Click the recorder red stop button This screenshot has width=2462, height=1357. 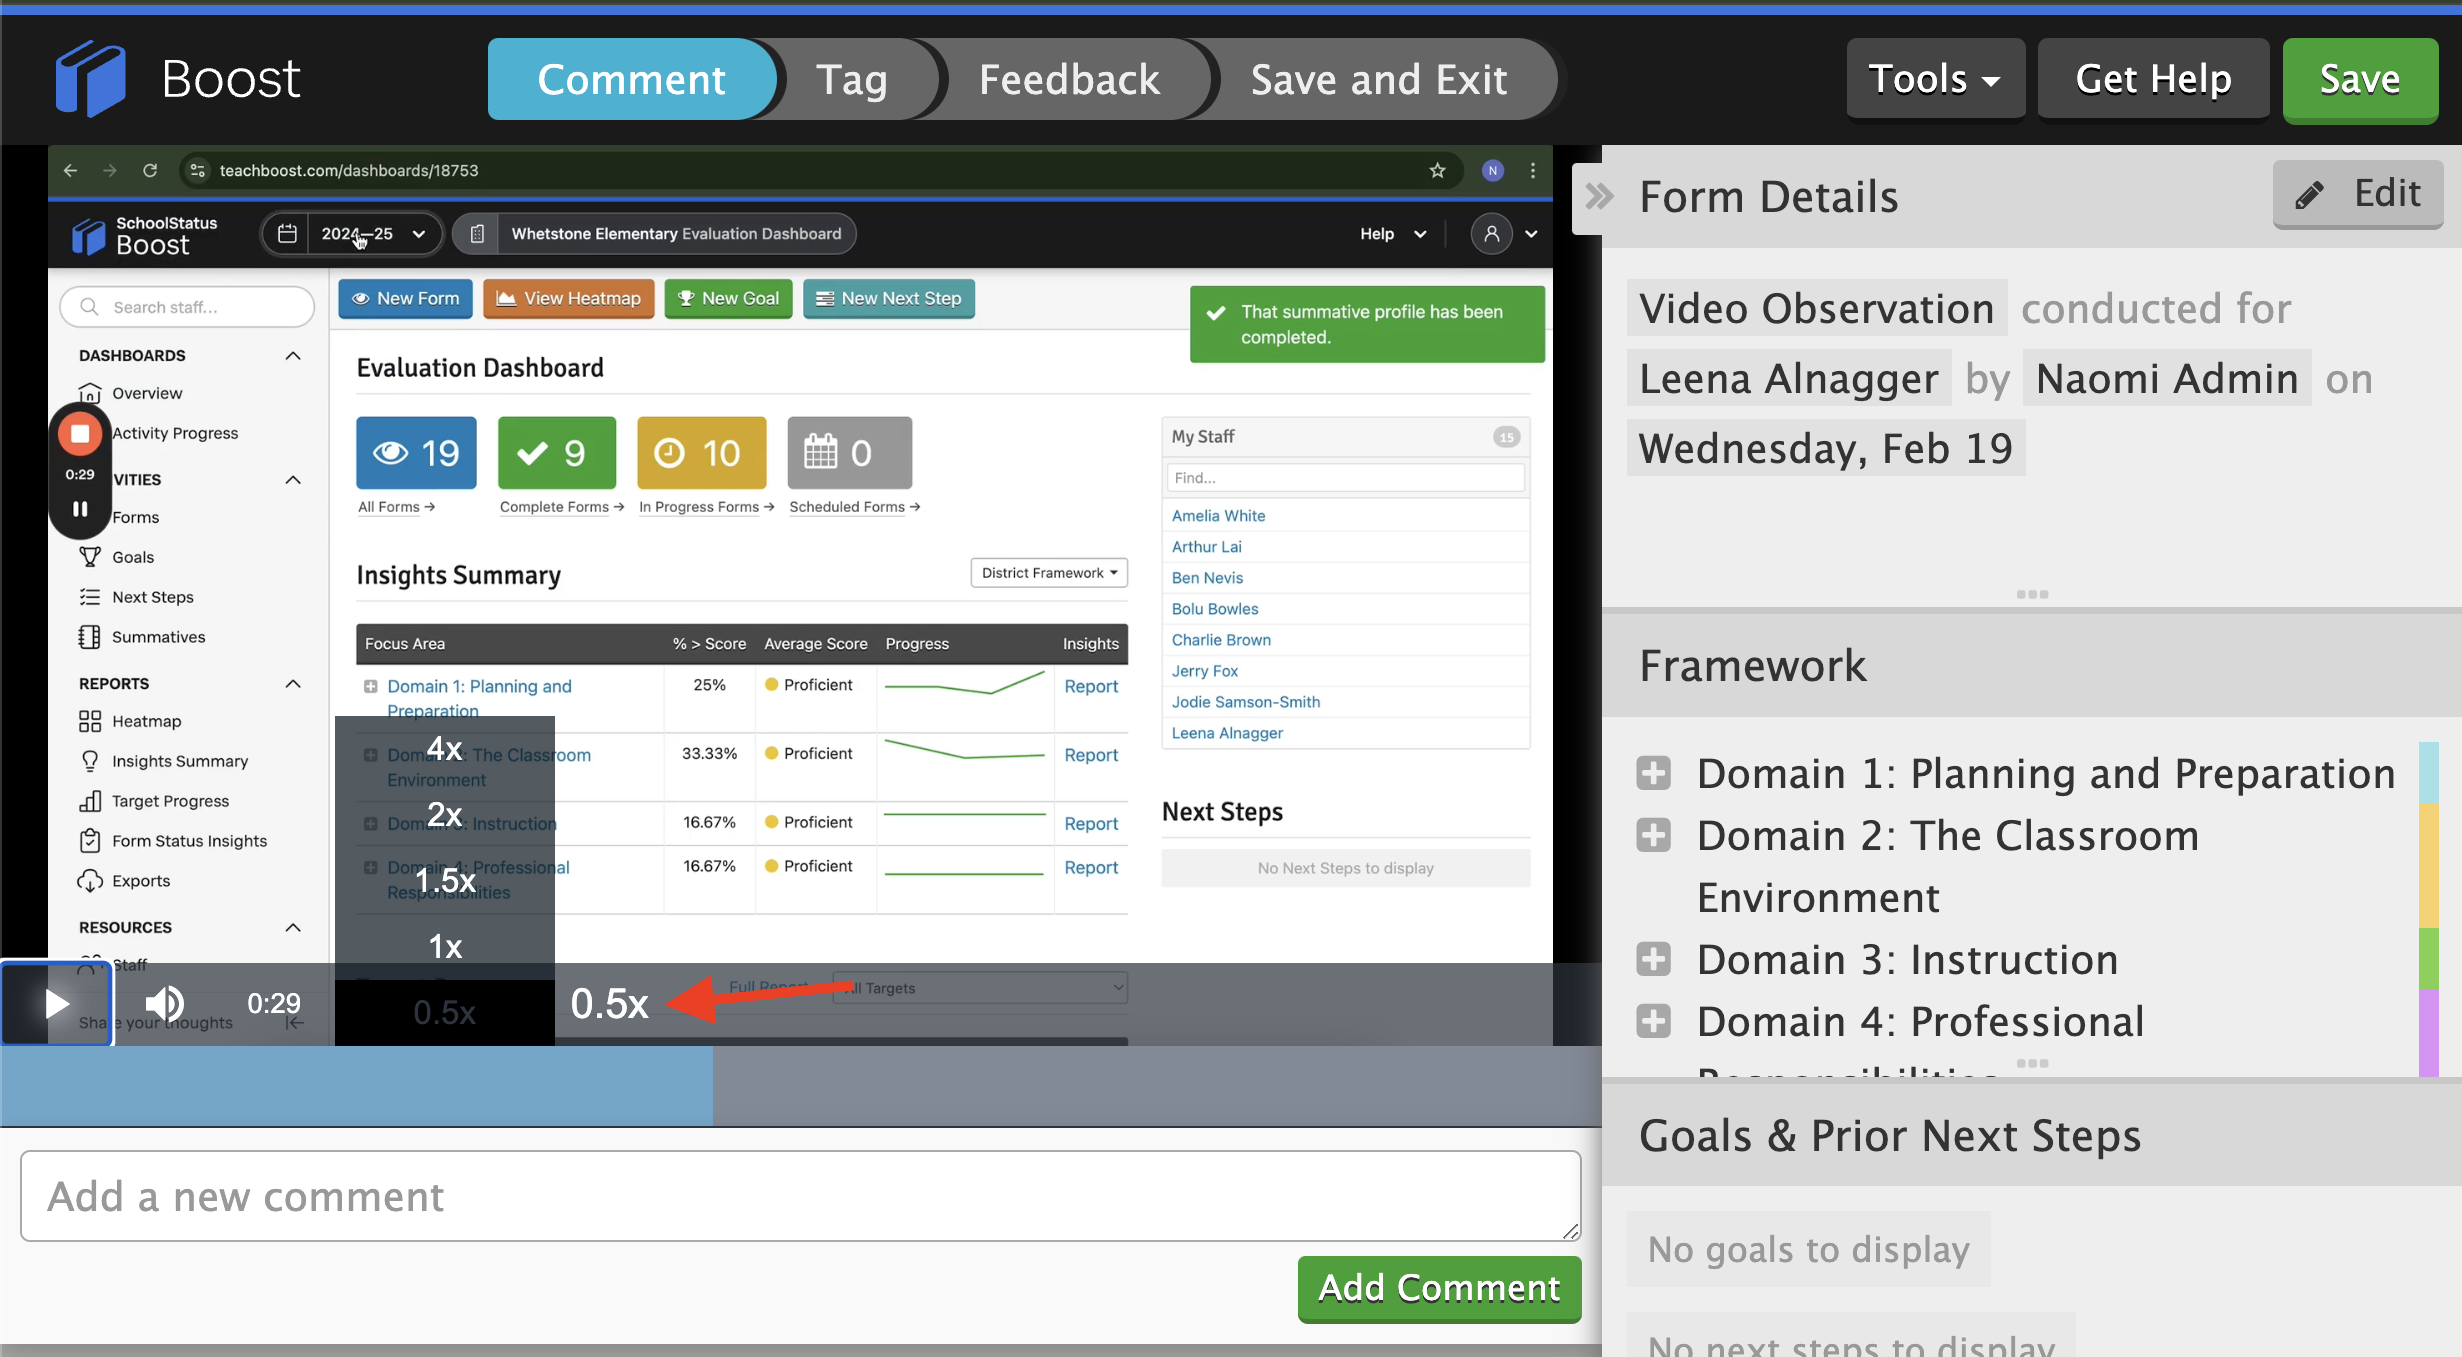click(80, 433)
